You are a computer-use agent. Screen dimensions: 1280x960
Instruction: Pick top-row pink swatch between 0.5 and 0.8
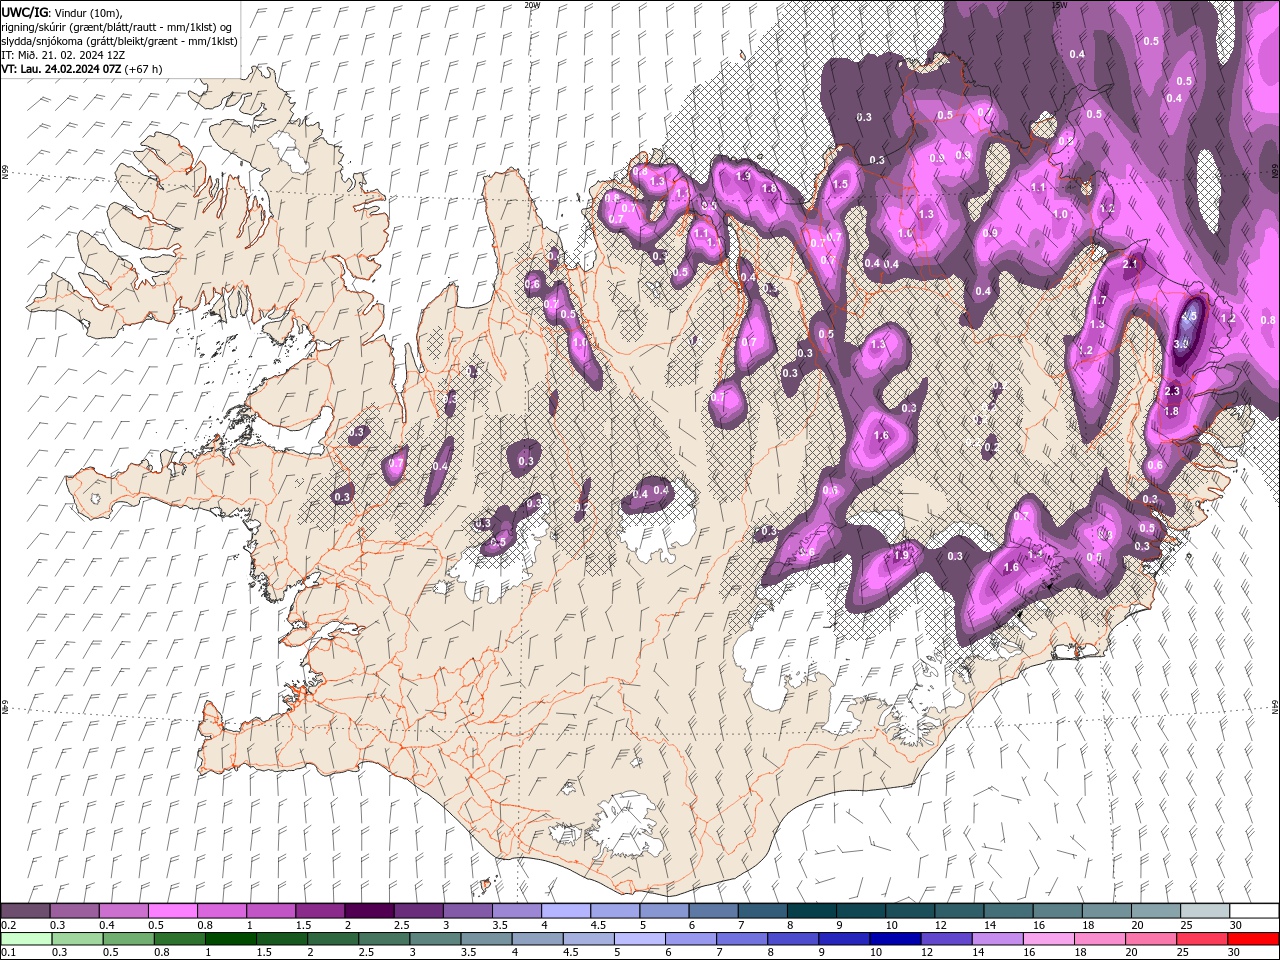[x=173, y=911]
